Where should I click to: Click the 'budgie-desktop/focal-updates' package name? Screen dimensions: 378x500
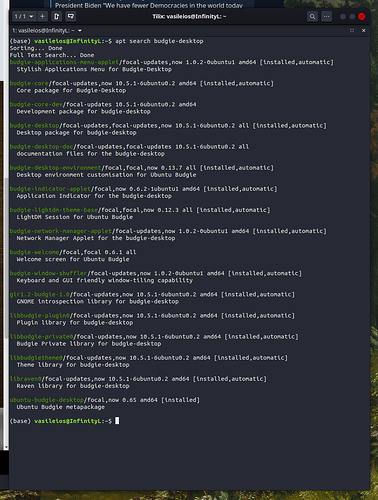pos(34,125)
